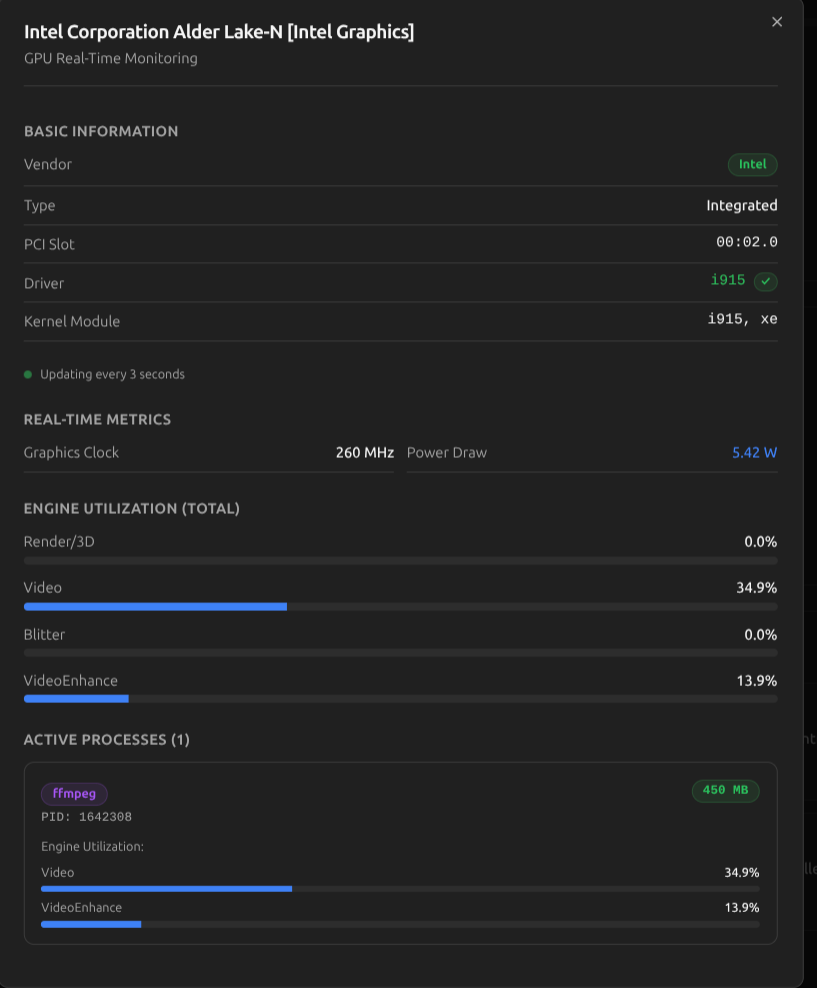
Task: Click the Blitter utilization bar
Action: [x=400, y=653]
